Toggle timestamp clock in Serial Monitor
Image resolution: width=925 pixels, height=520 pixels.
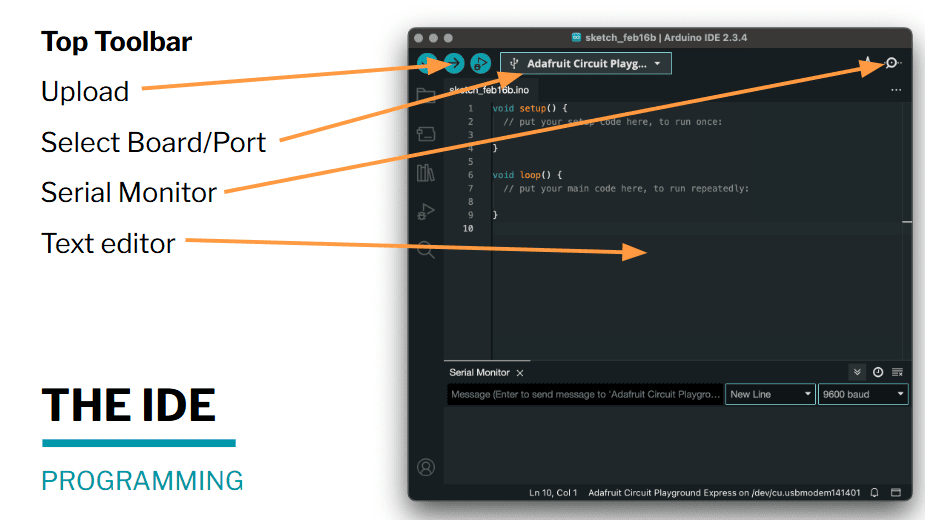click(x=878, y=372)
